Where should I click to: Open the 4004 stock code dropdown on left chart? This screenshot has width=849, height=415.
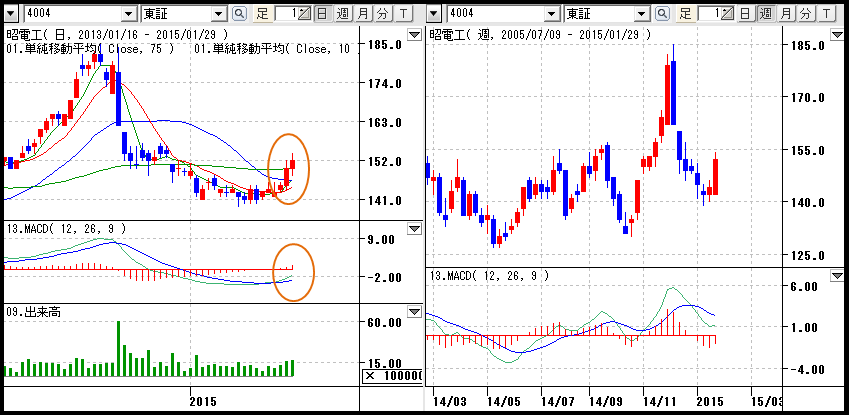tap(128, 14)
